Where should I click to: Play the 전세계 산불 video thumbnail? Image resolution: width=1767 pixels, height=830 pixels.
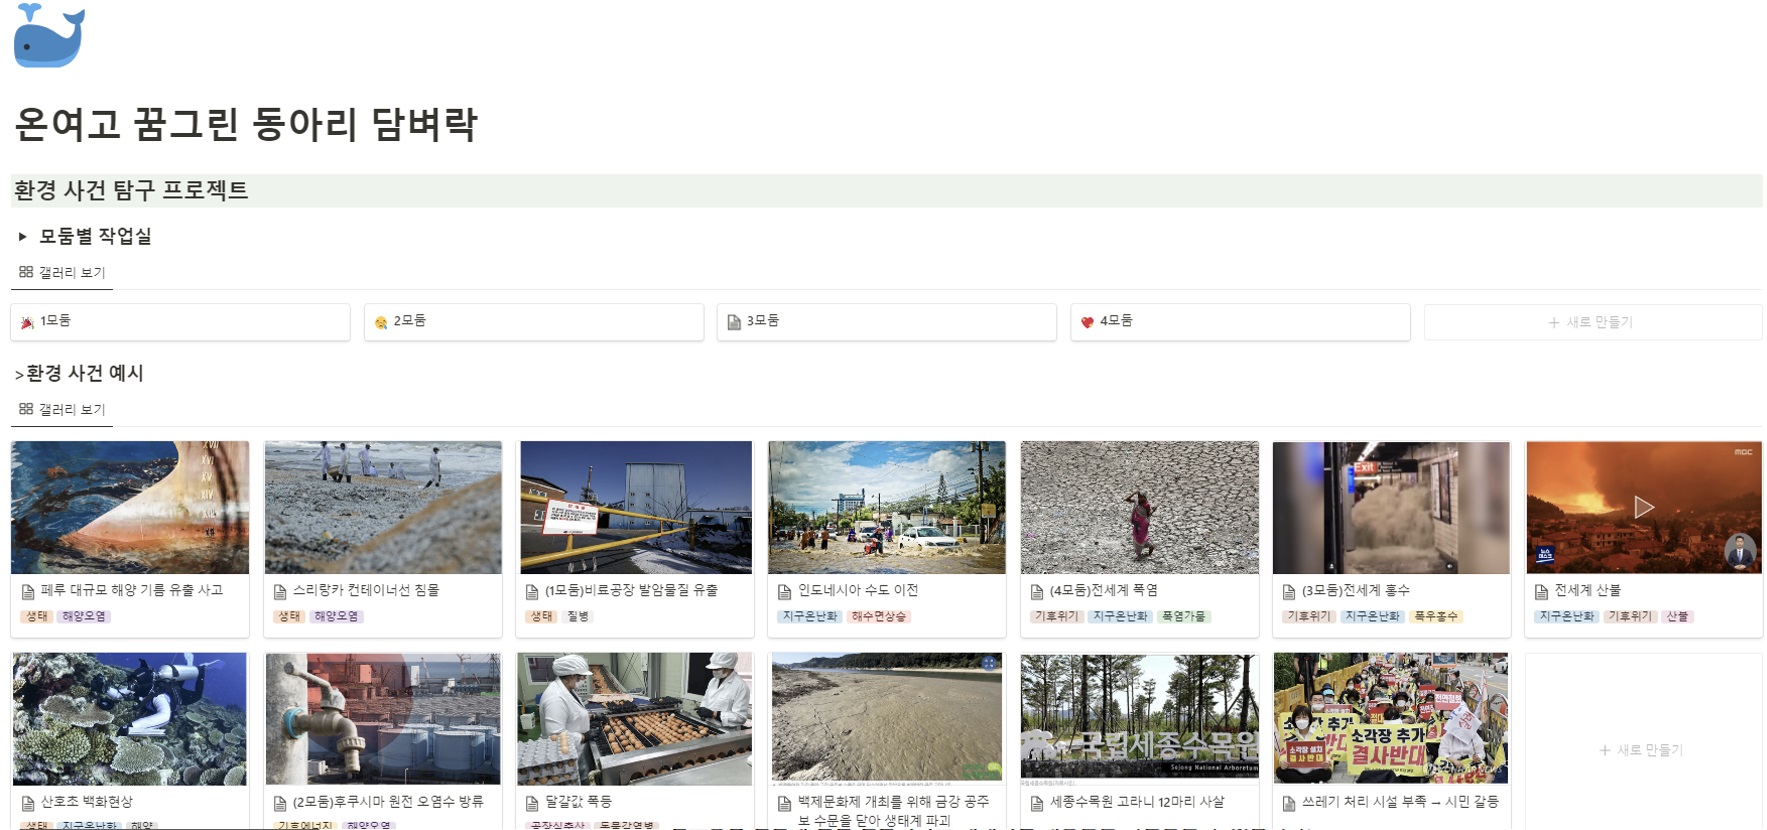pos(1643,507)
